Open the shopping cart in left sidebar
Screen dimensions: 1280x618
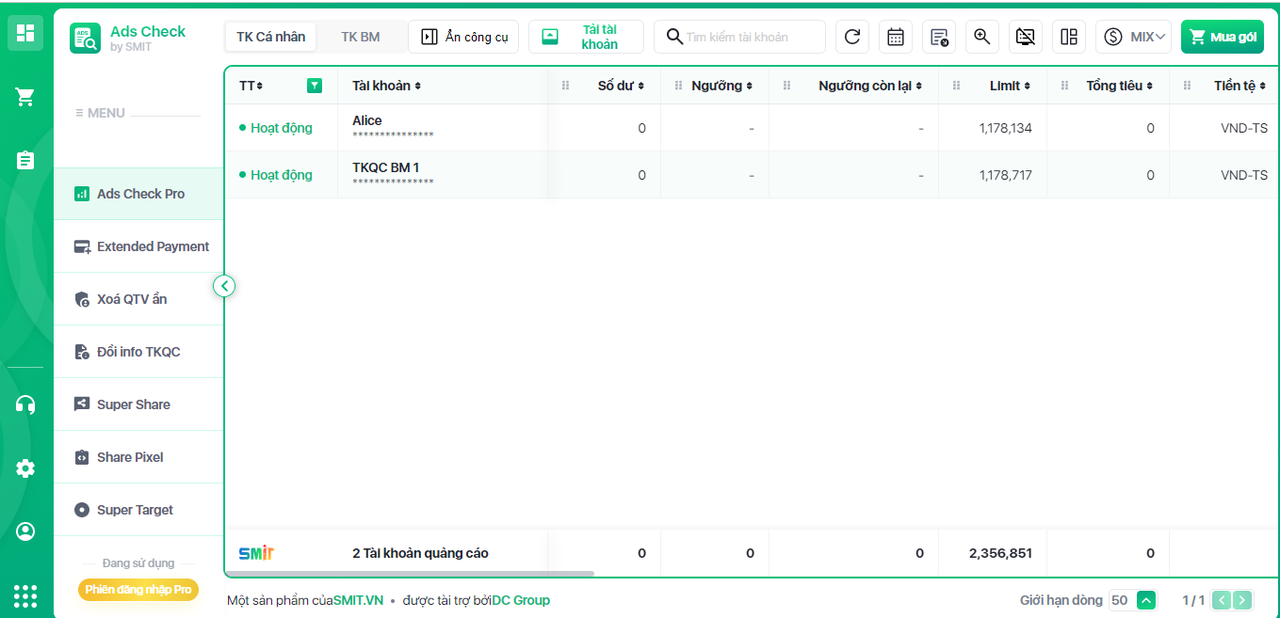(26, 97)
